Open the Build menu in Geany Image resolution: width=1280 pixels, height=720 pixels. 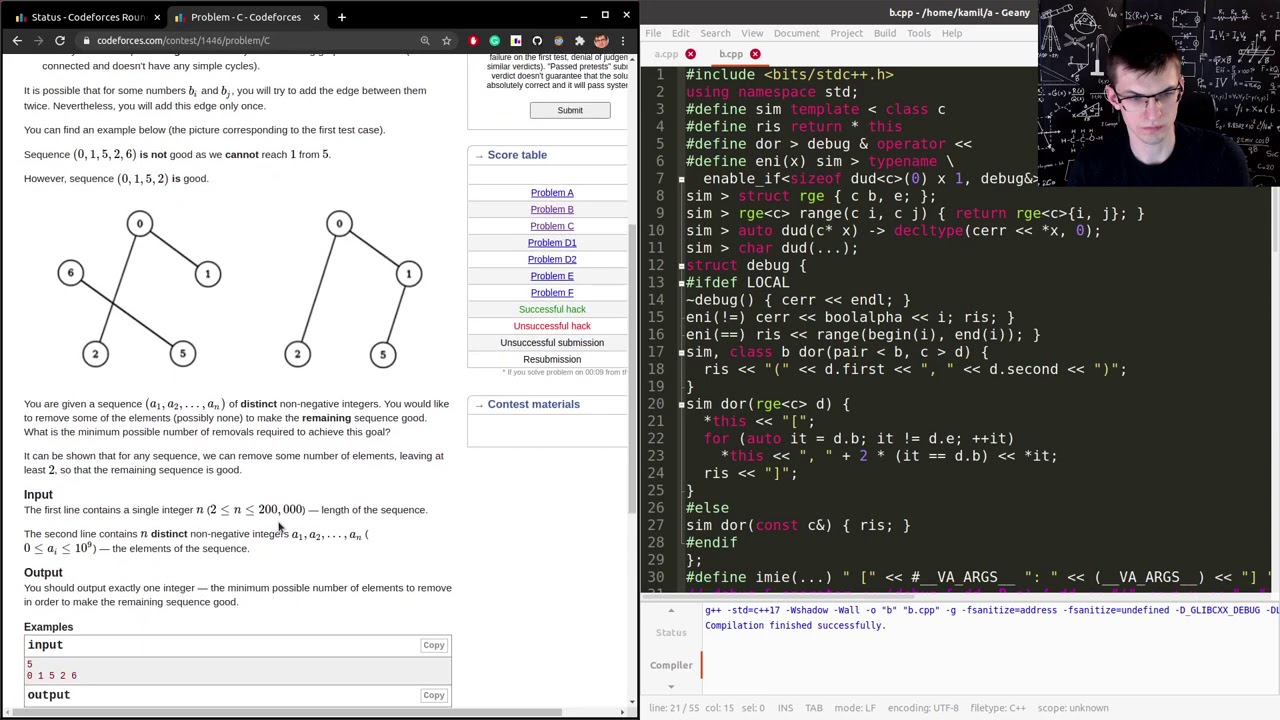point(885,33)
